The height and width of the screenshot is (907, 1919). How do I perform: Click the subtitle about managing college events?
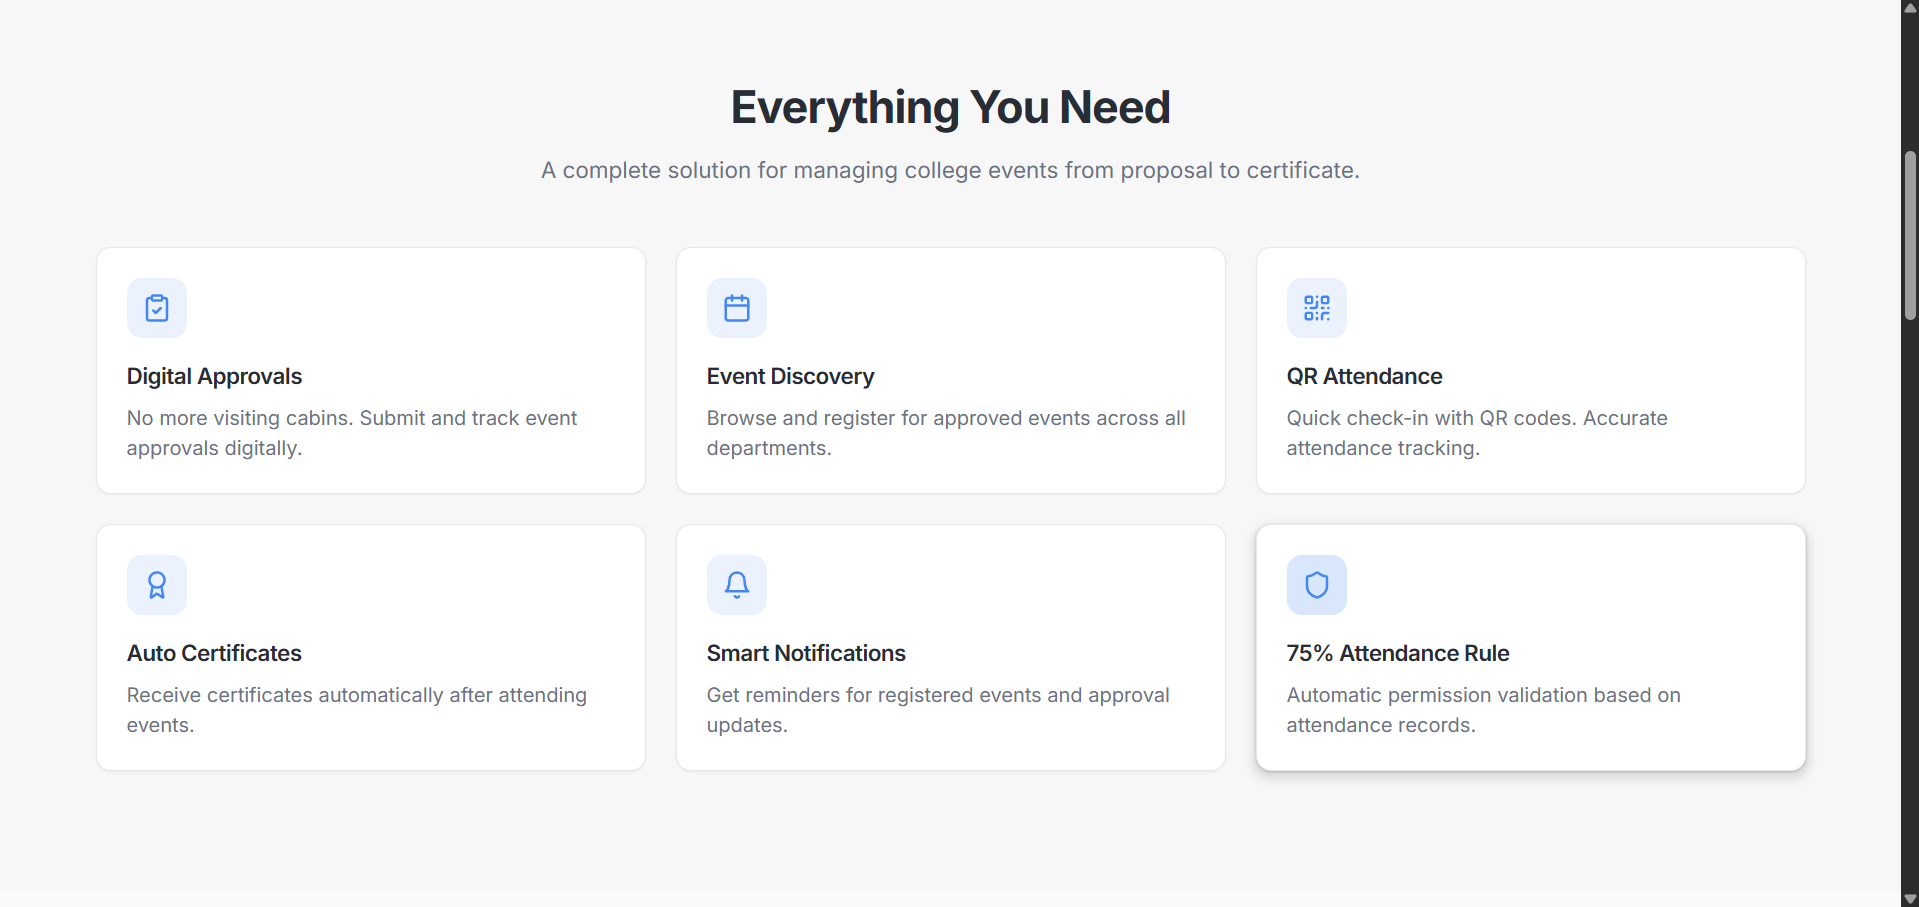tap(950, 171)
